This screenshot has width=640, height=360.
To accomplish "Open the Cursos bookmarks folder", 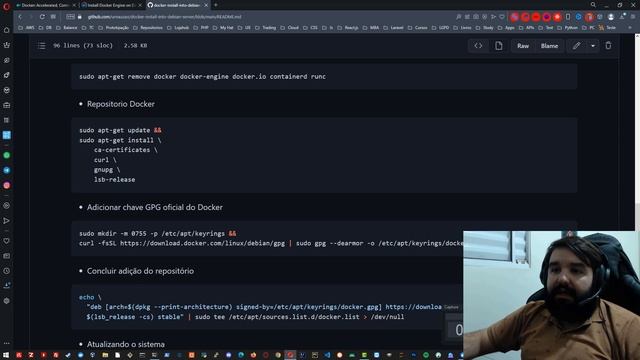I will point(418,28).
